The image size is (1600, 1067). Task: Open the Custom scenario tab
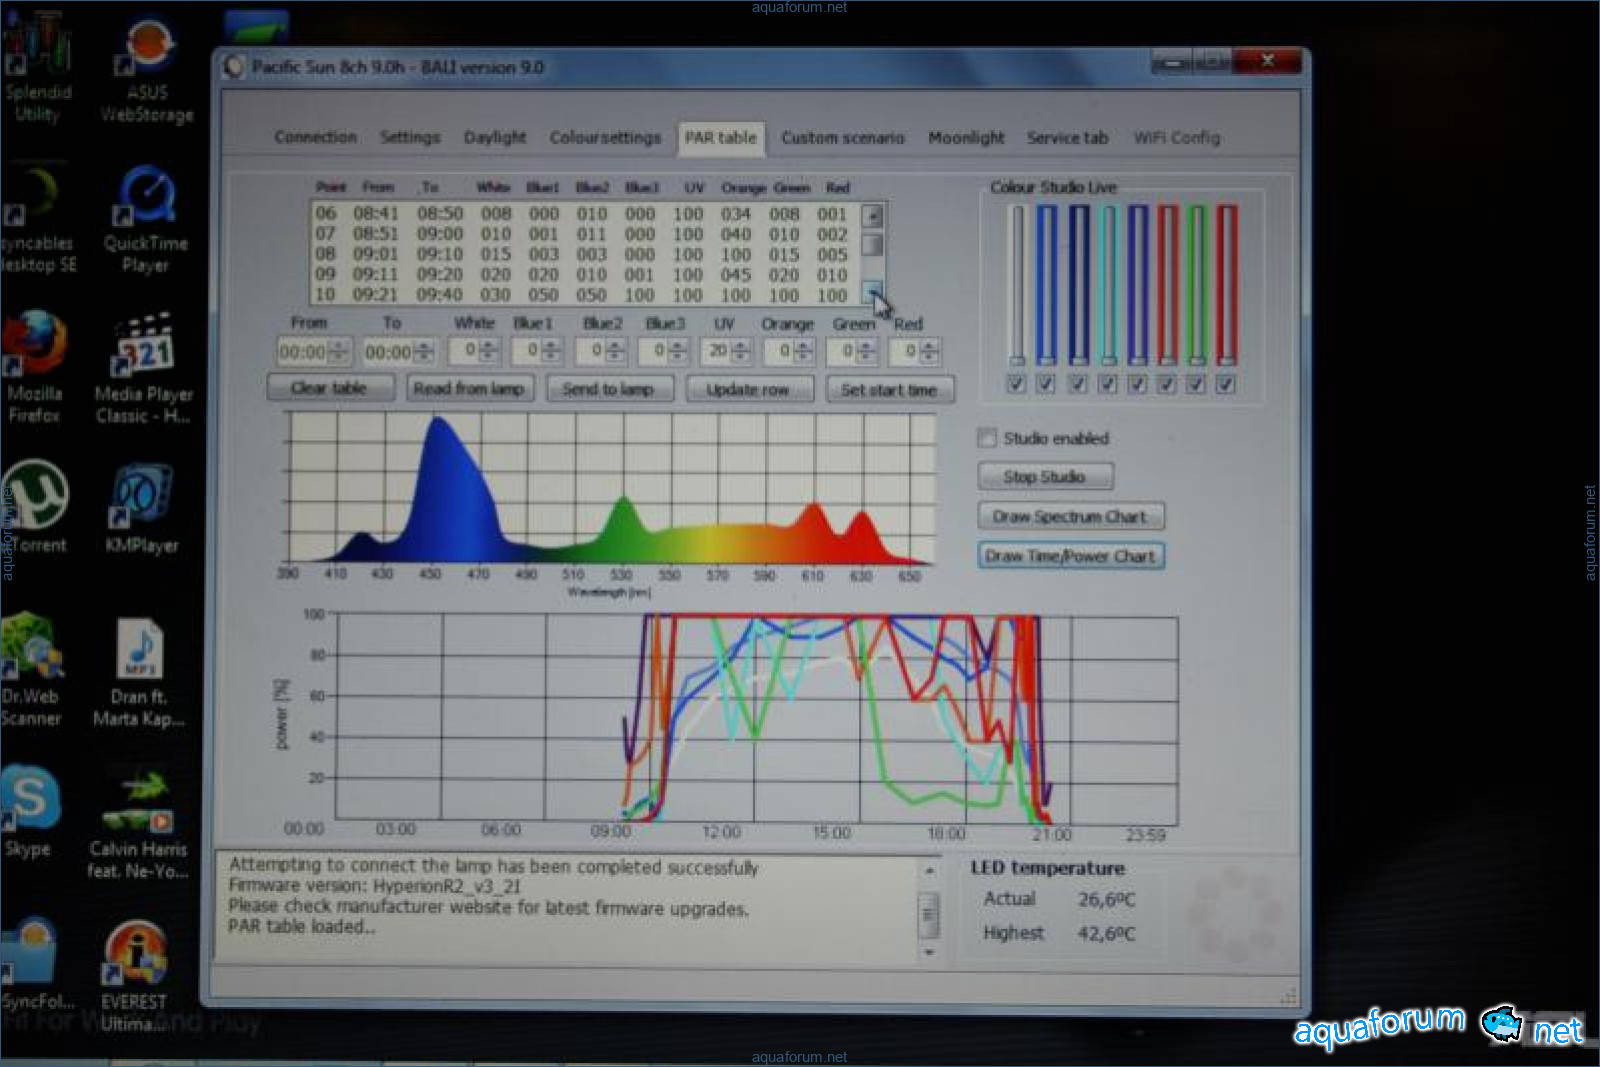(x=842, y=138)
